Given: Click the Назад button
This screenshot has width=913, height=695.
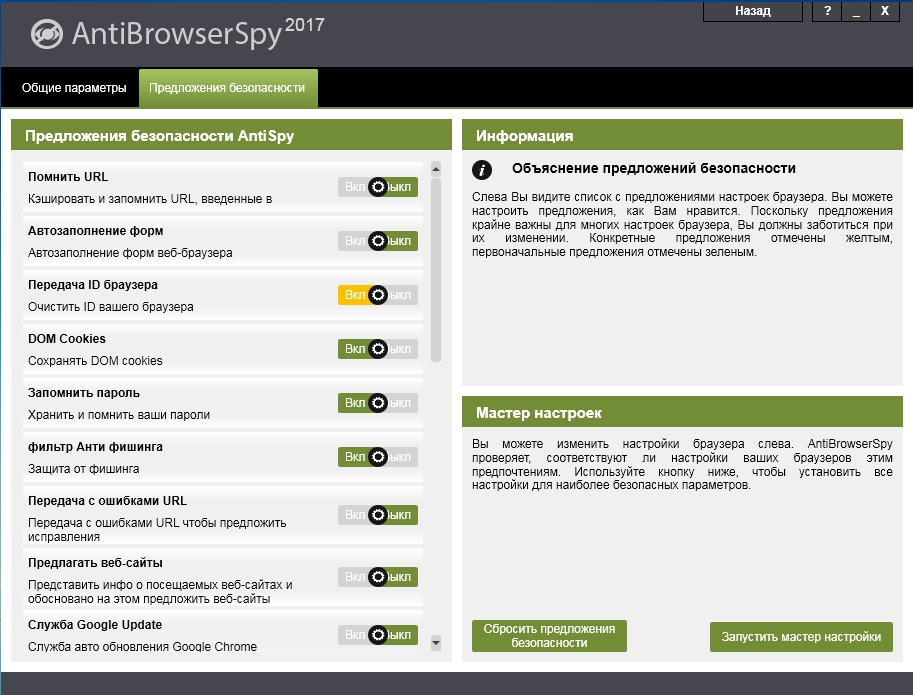Looking at the screenshot, I should coord(752,11).
